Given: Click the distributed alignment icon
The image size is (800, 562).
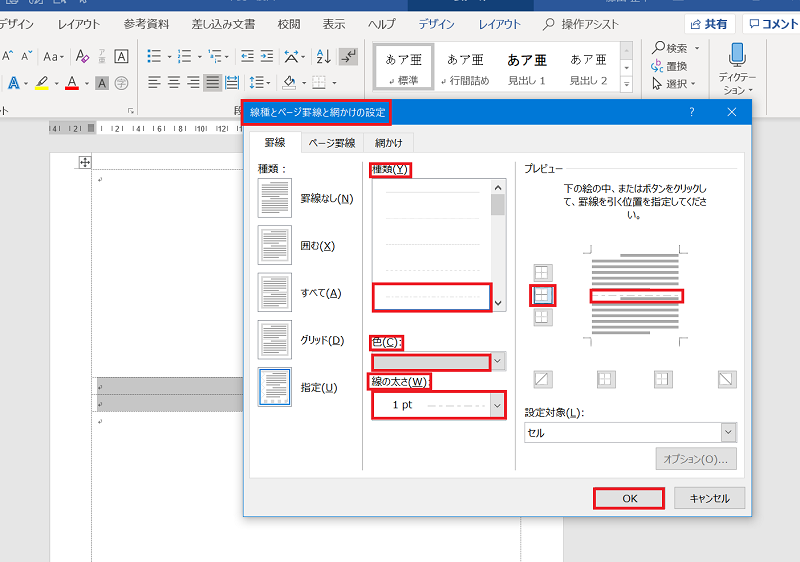Looking at the screenshot, I should point(232,82).
